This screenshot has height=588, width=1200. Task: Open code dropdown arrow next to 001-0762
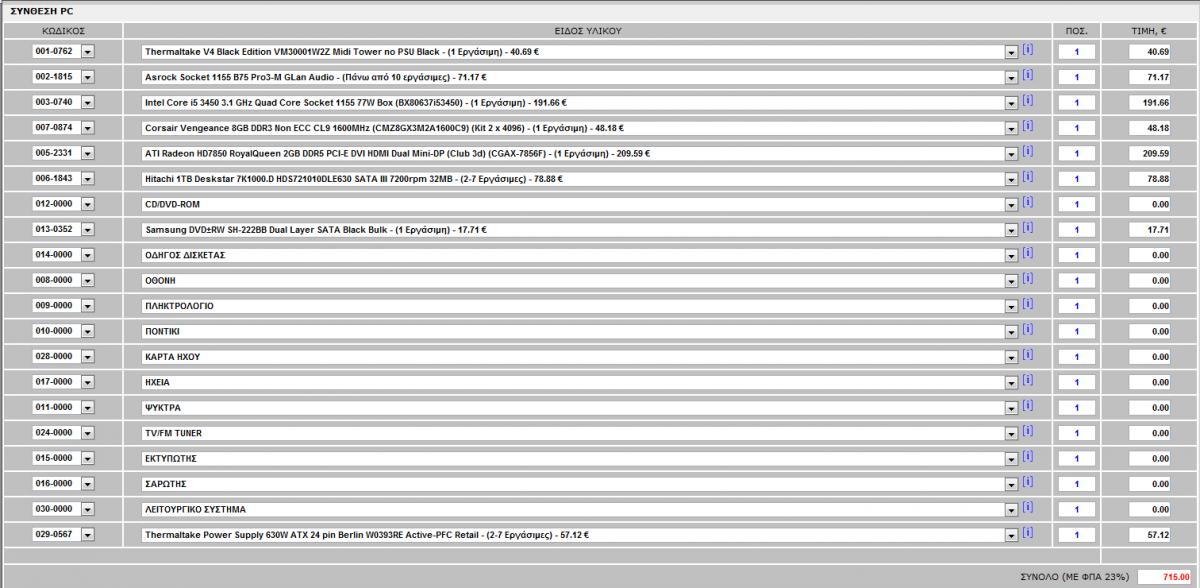(x=87, y=51)
